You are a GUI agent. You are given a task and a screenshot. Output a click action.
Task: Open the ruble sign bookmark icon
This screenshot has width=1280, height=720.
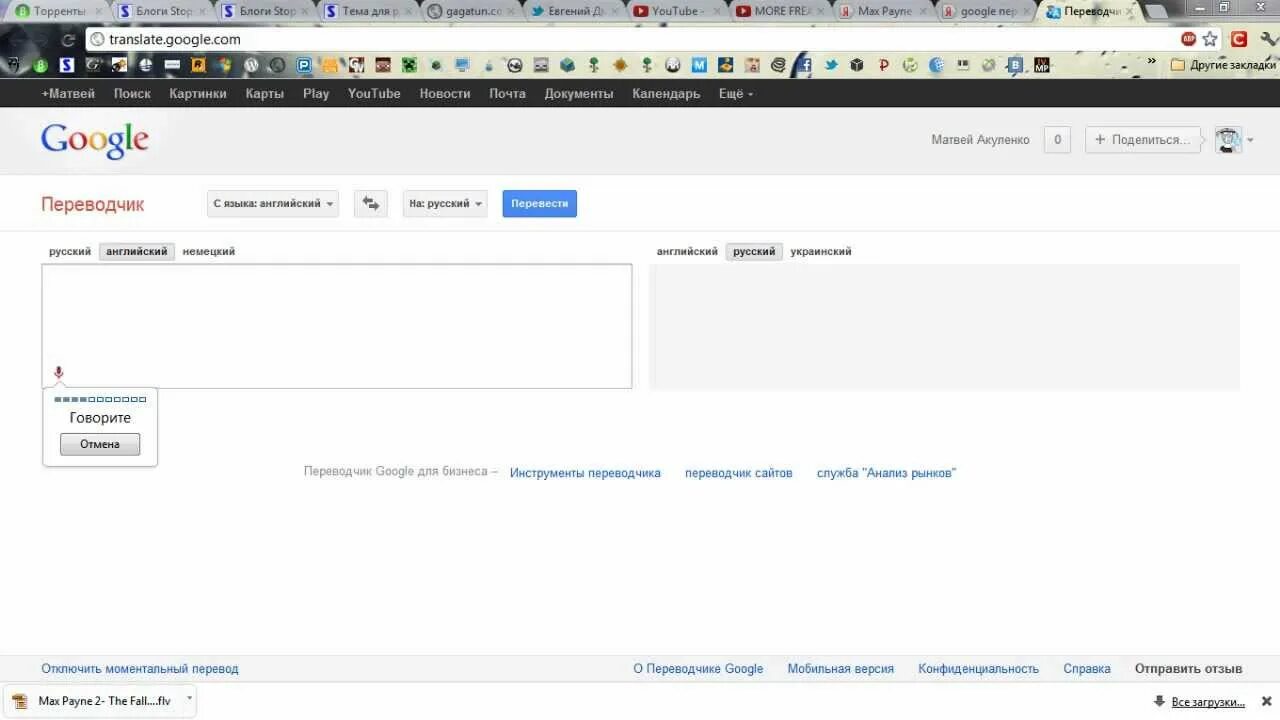pos(884,65)
